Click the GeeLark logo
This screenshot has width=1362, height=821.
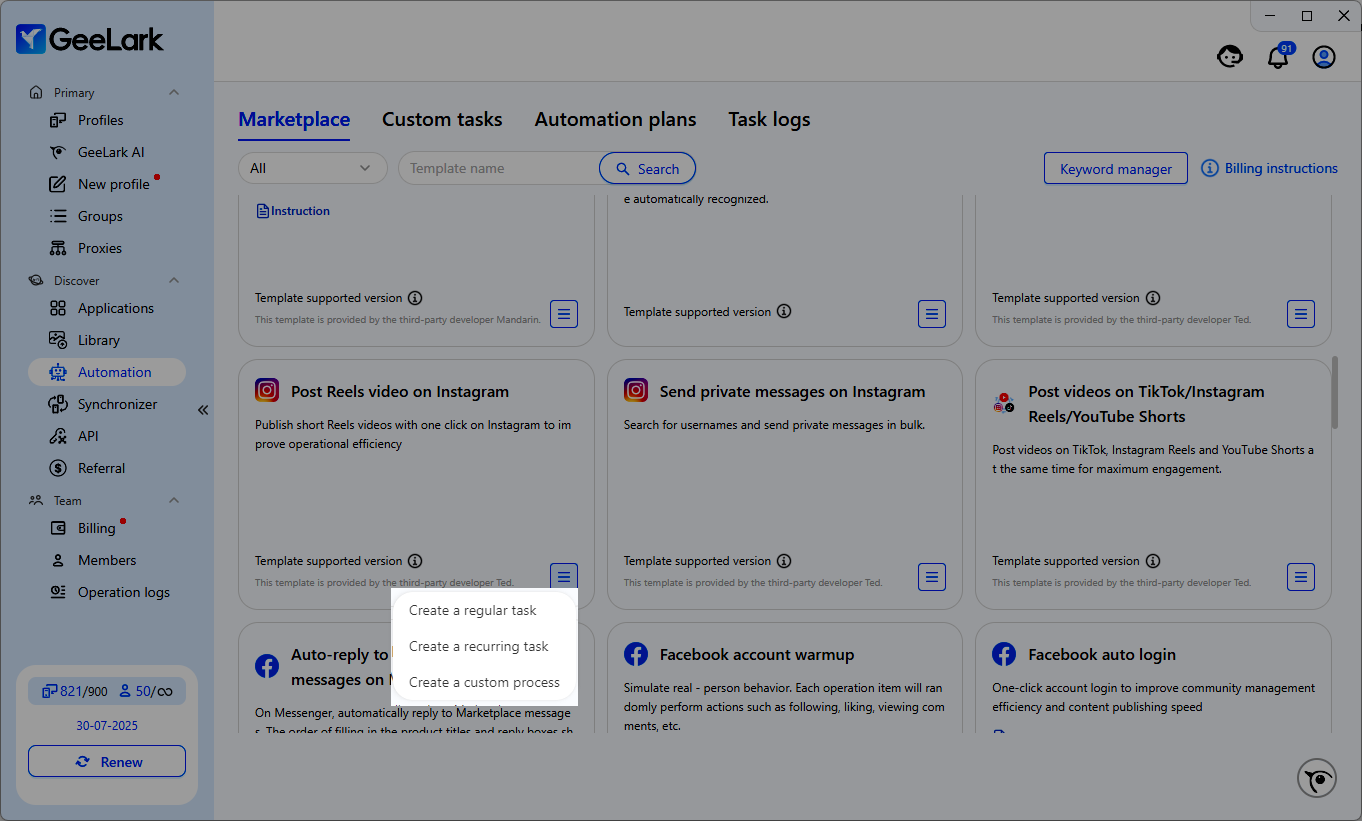click(90, 39)
